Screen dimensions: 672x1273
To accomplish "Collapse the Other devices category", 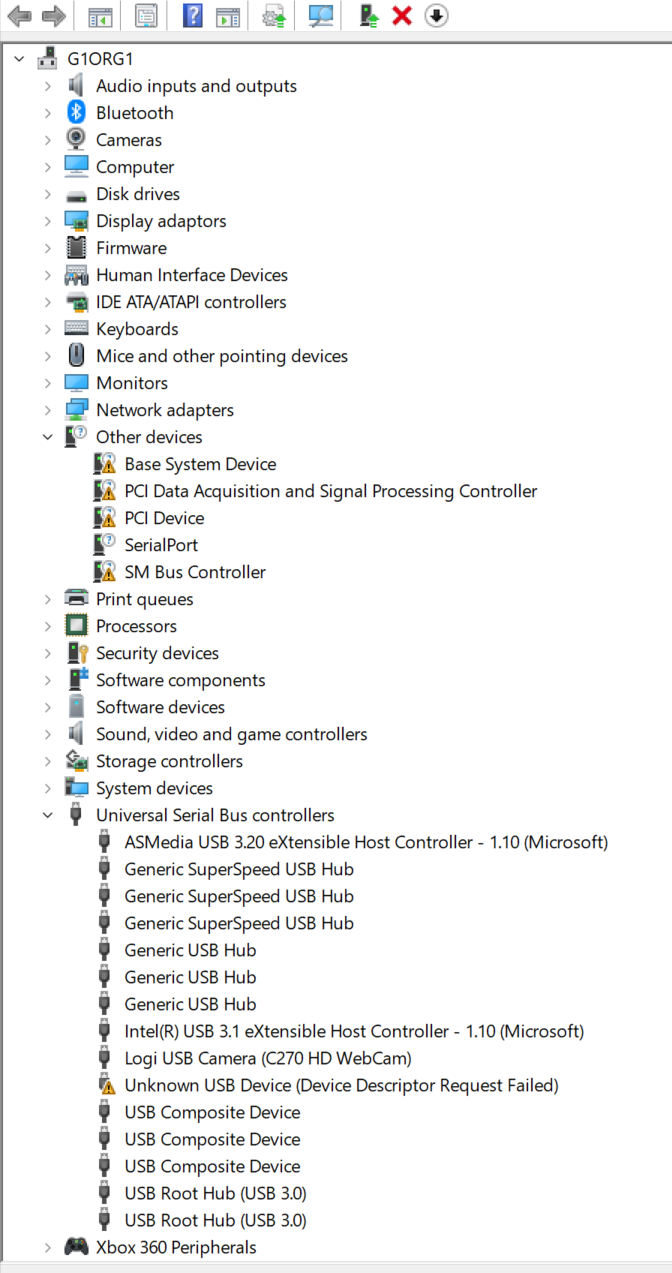I will [x=47, y=437].
